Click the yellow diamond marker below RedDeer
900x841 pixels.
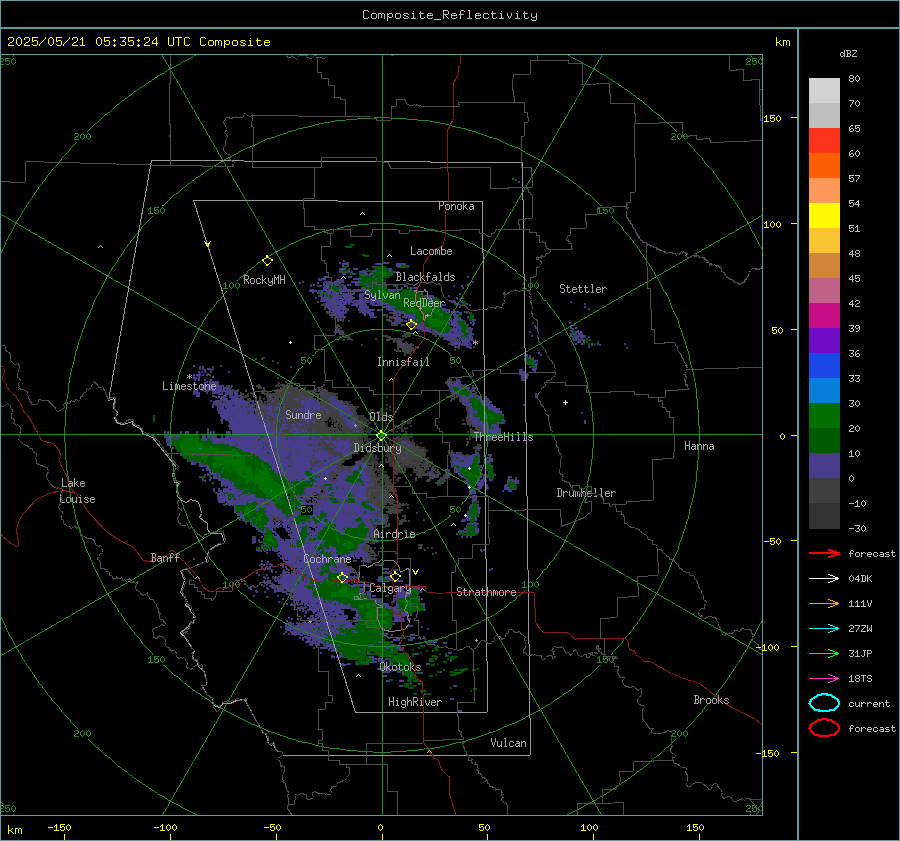tap(411, 325)
